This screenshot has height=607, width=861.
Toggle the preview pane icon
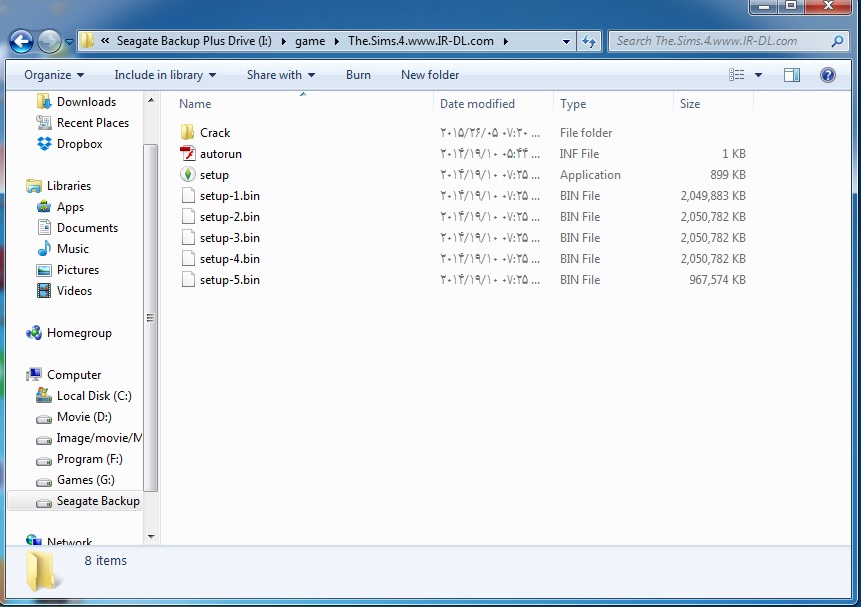pos(792,75)
